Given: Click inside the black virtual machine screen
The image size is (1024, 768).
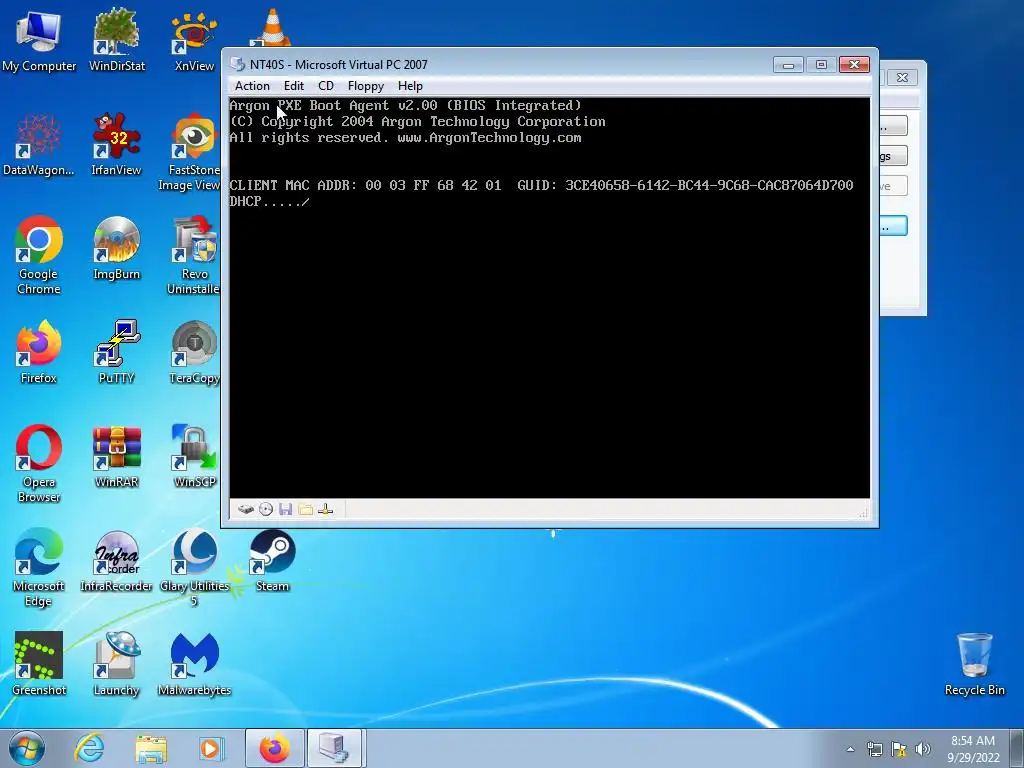Looking at the screenshot, I should pos(549,298).
